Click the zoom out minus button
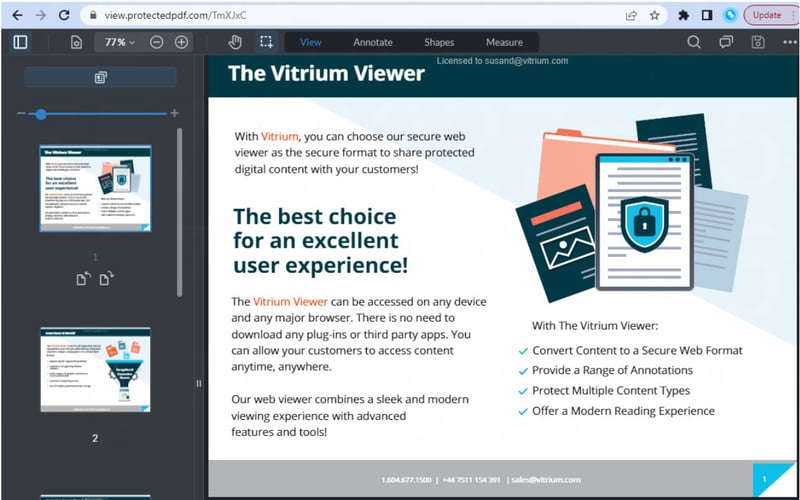Viewport: 800px width, 500px height. pyautogui.click(x=157, y=42)
